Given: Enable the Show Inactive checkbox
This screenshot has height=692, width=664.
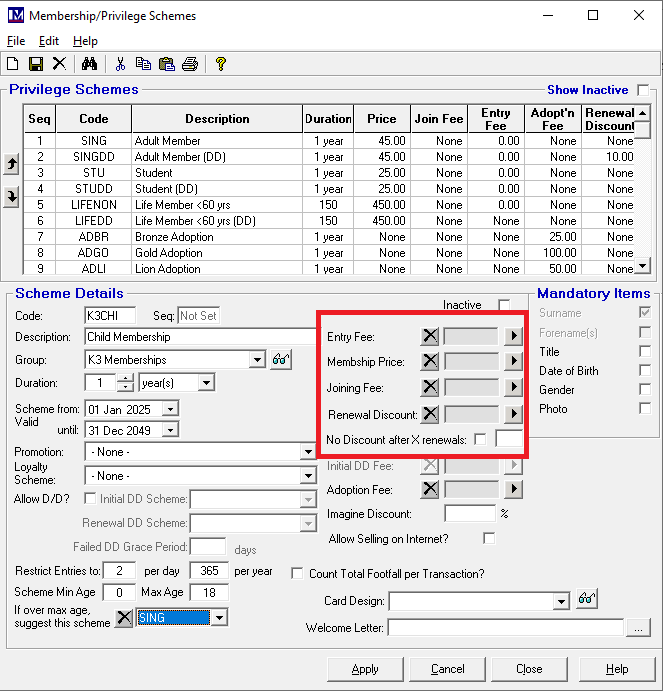Looking at the screenshot, I should (x=643, y=90).
